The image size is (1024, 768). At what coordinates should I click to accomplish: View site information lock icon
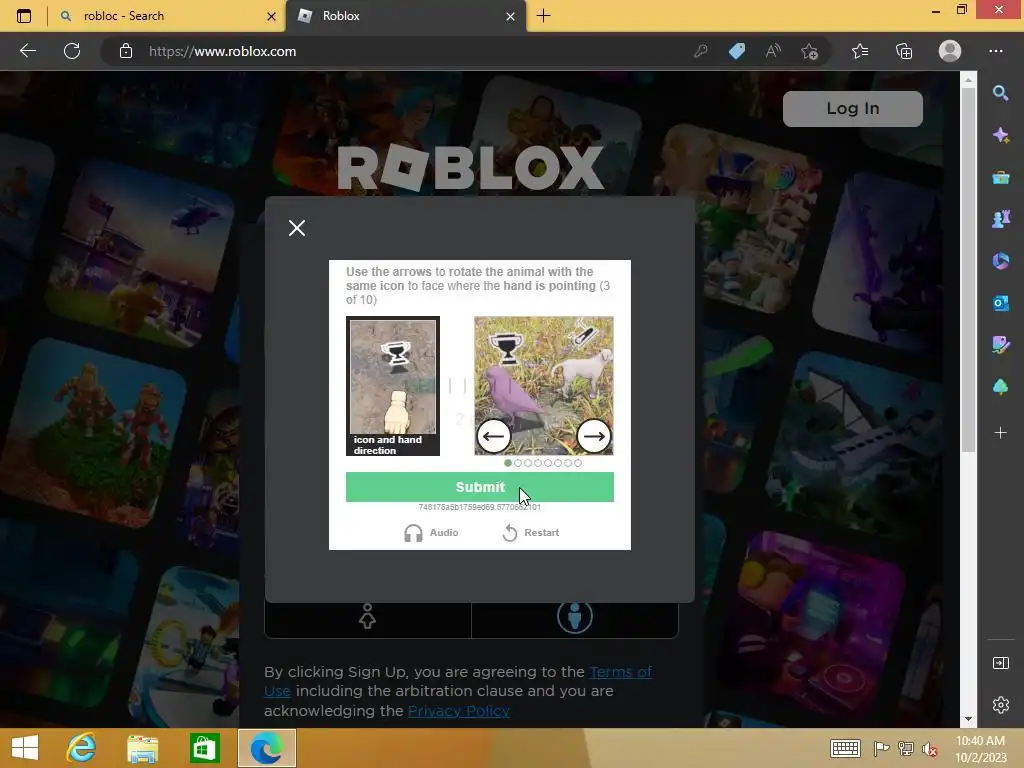pyautogui.click(x=126, y=51)
